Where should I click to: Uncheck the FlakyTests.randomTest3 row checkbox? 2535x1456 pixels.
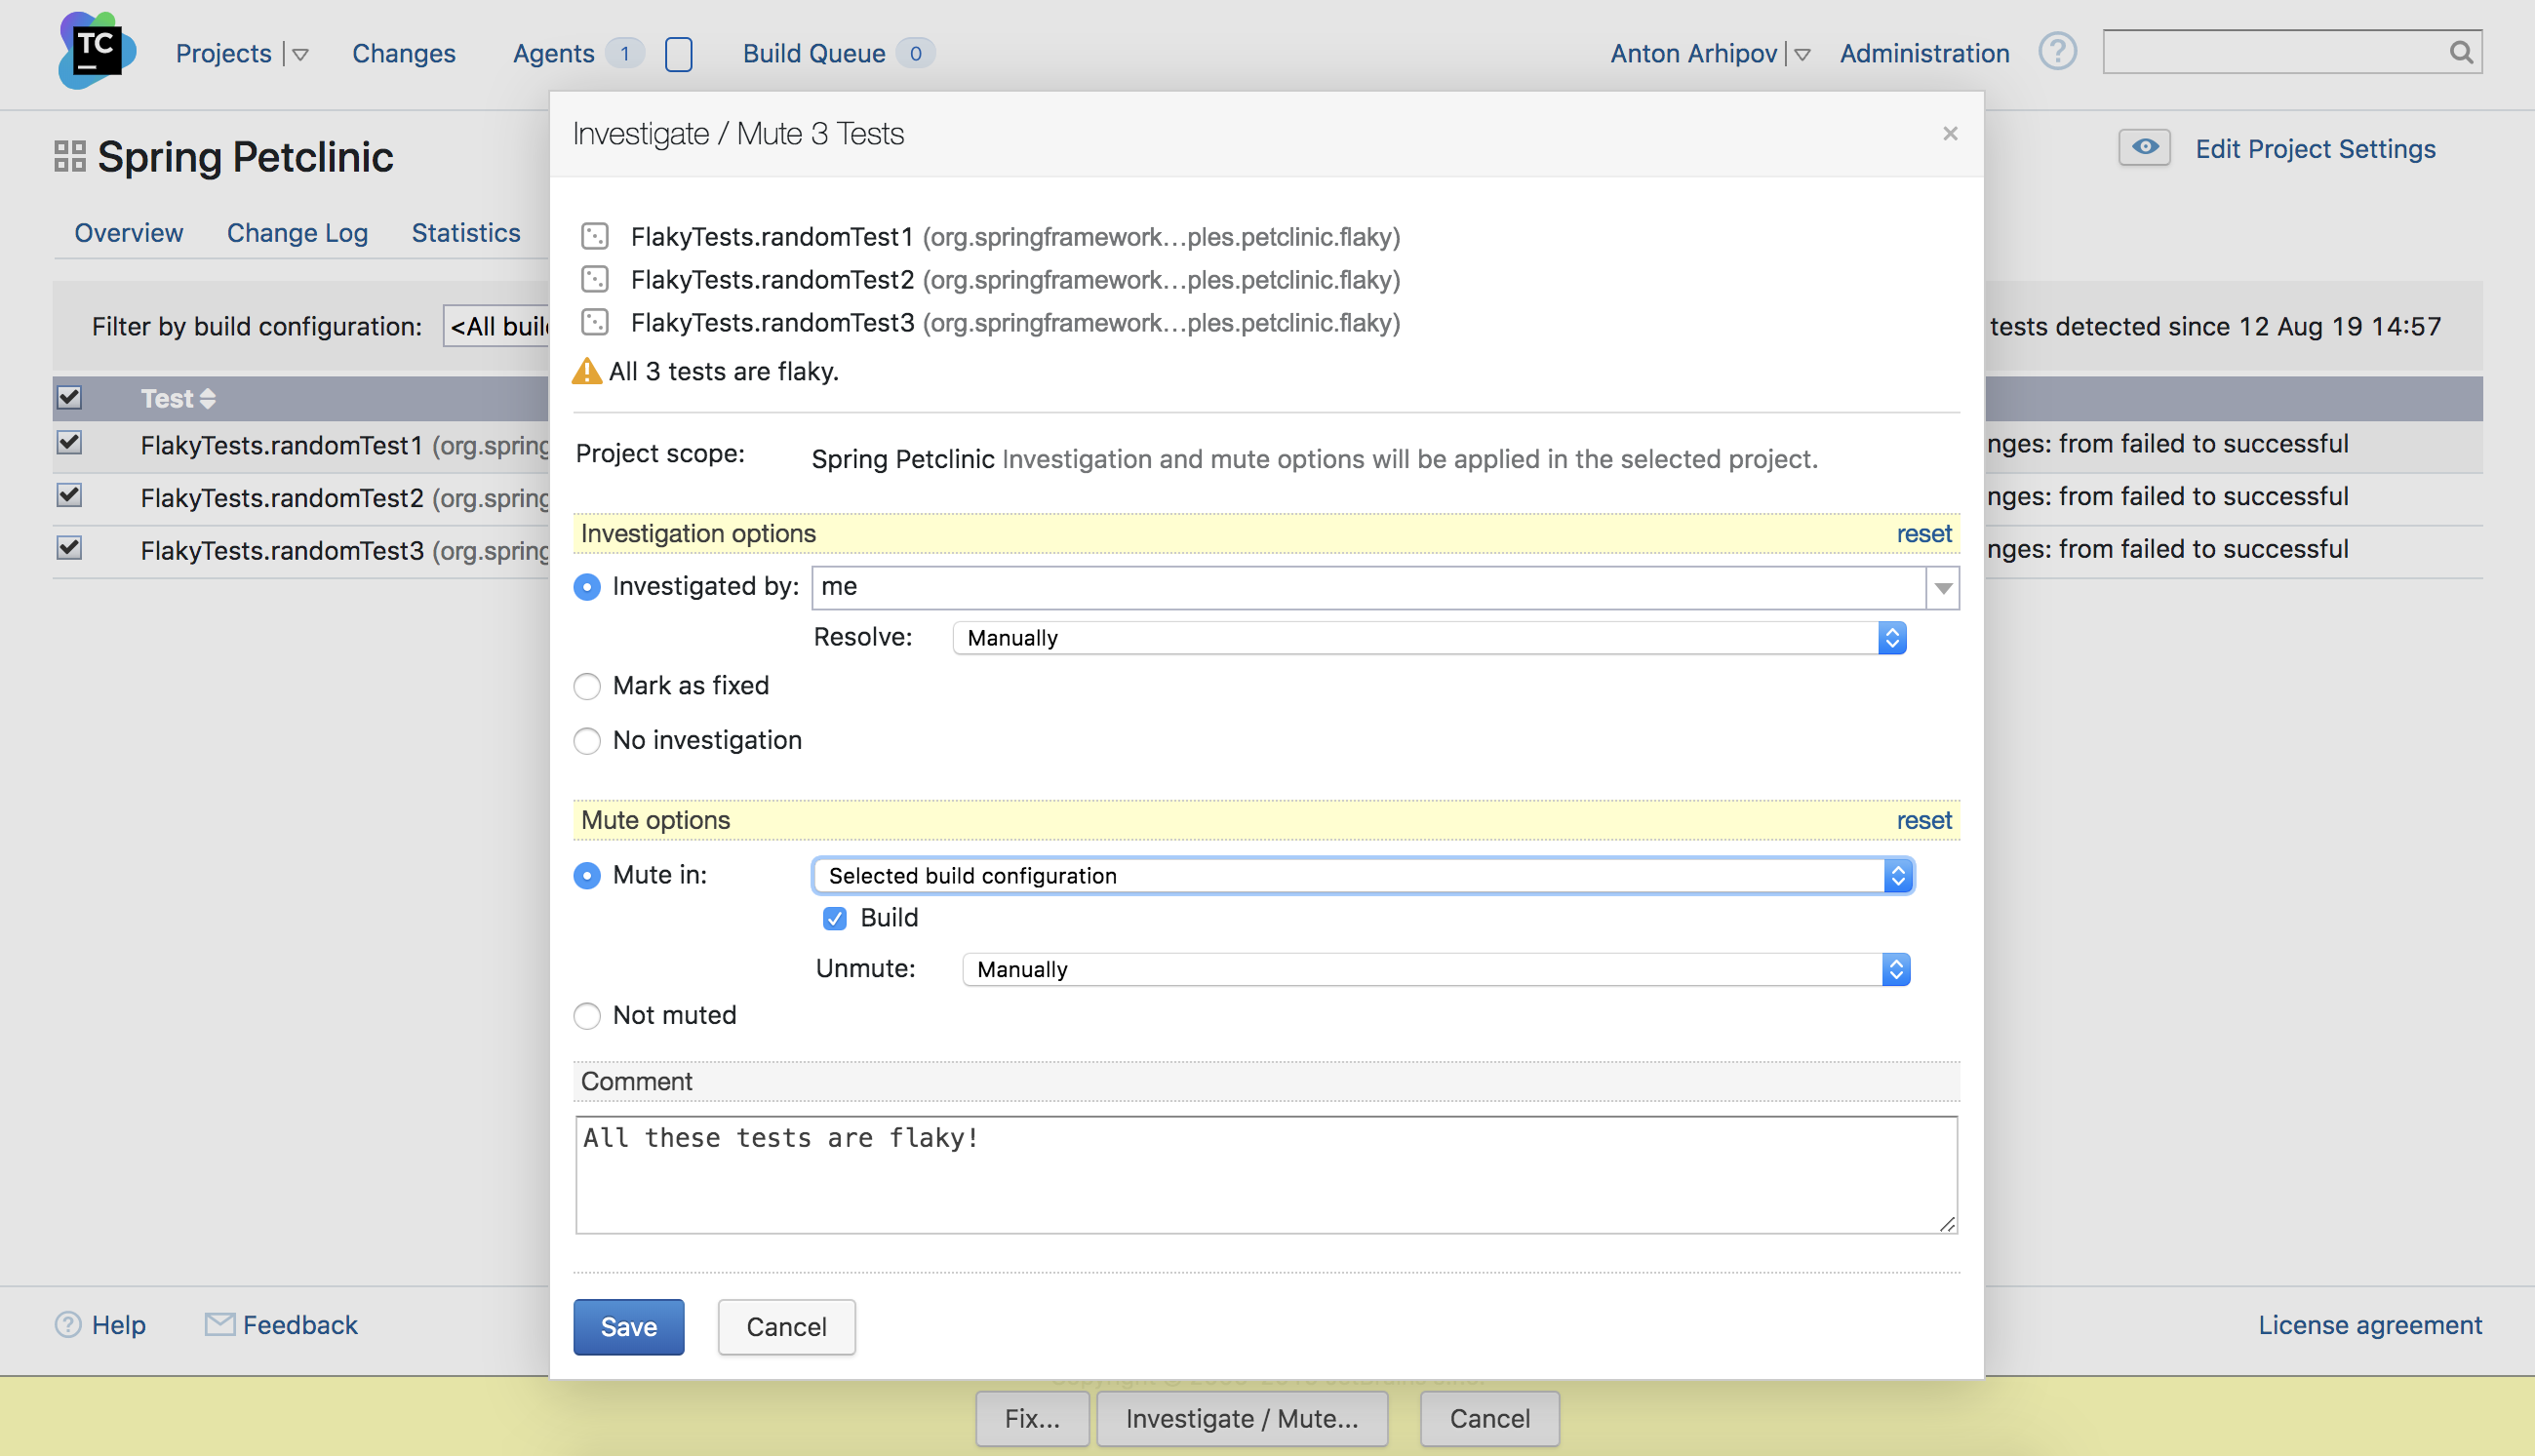[69, 549]
